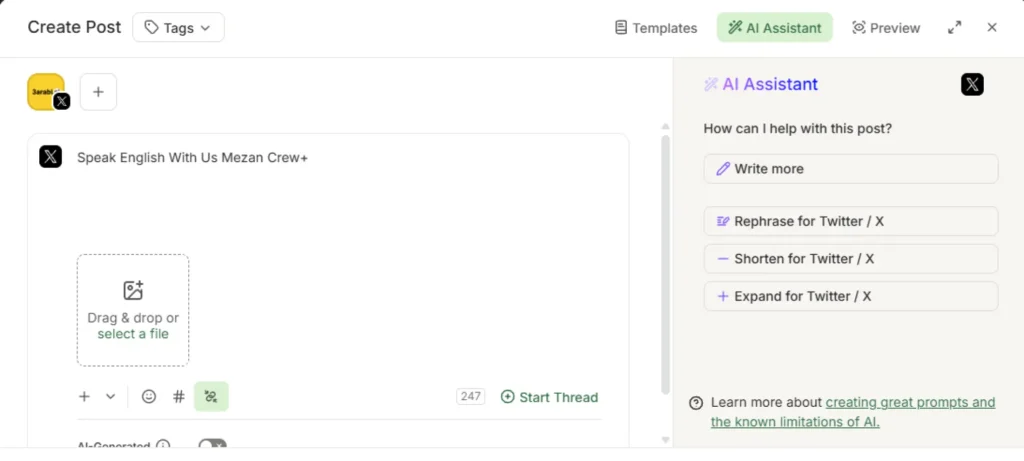Expand the chevron next to plus icon
The image size is (1024, 461).
tap(110, 396)
